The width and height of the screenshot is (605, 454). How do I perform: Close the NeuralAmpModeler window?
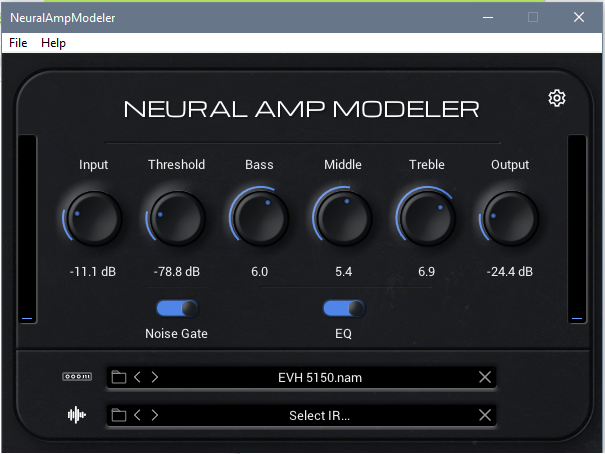tap(579, 17)
